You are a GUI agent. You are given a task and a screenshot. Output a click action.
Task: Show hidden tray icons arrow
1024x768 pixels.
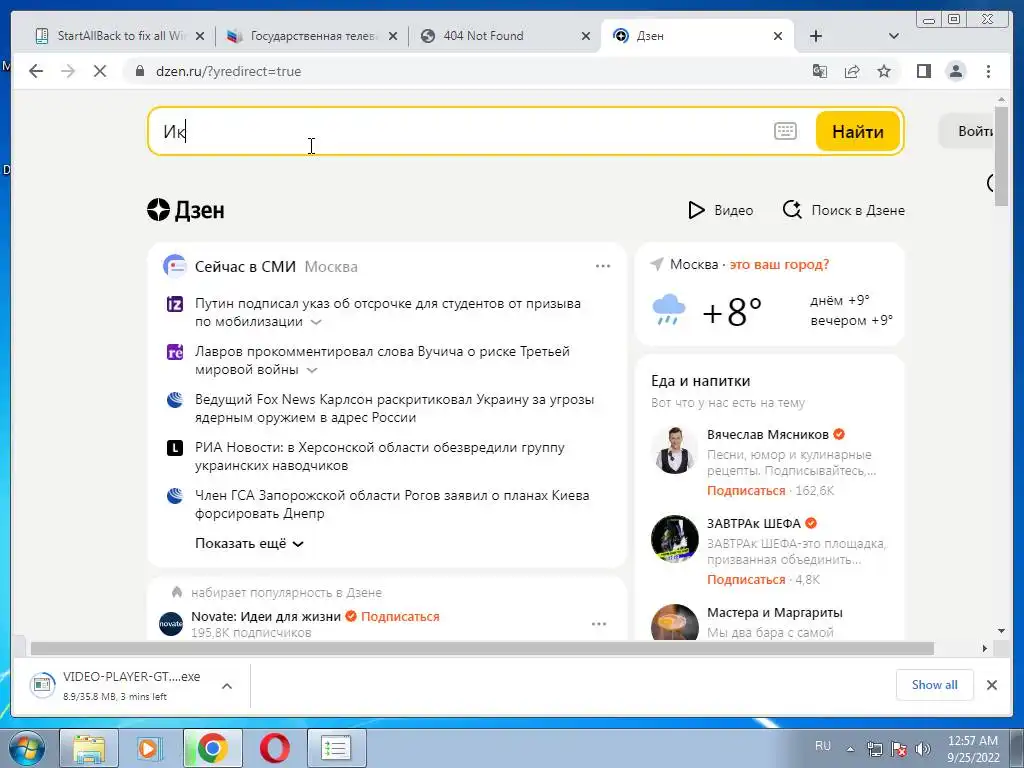point(850,749)
